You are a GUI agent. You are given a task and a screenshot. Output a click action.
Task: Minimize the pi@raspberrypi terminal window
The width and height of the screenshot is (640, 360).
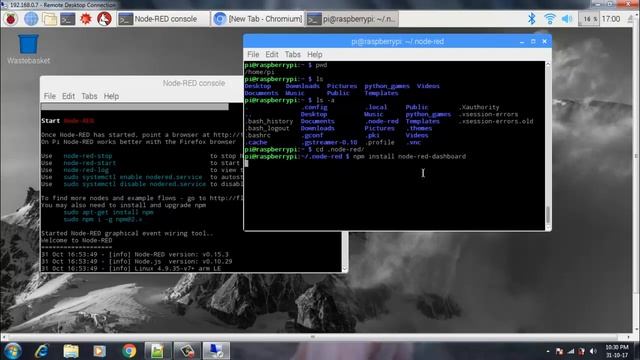tap(522, 42)
